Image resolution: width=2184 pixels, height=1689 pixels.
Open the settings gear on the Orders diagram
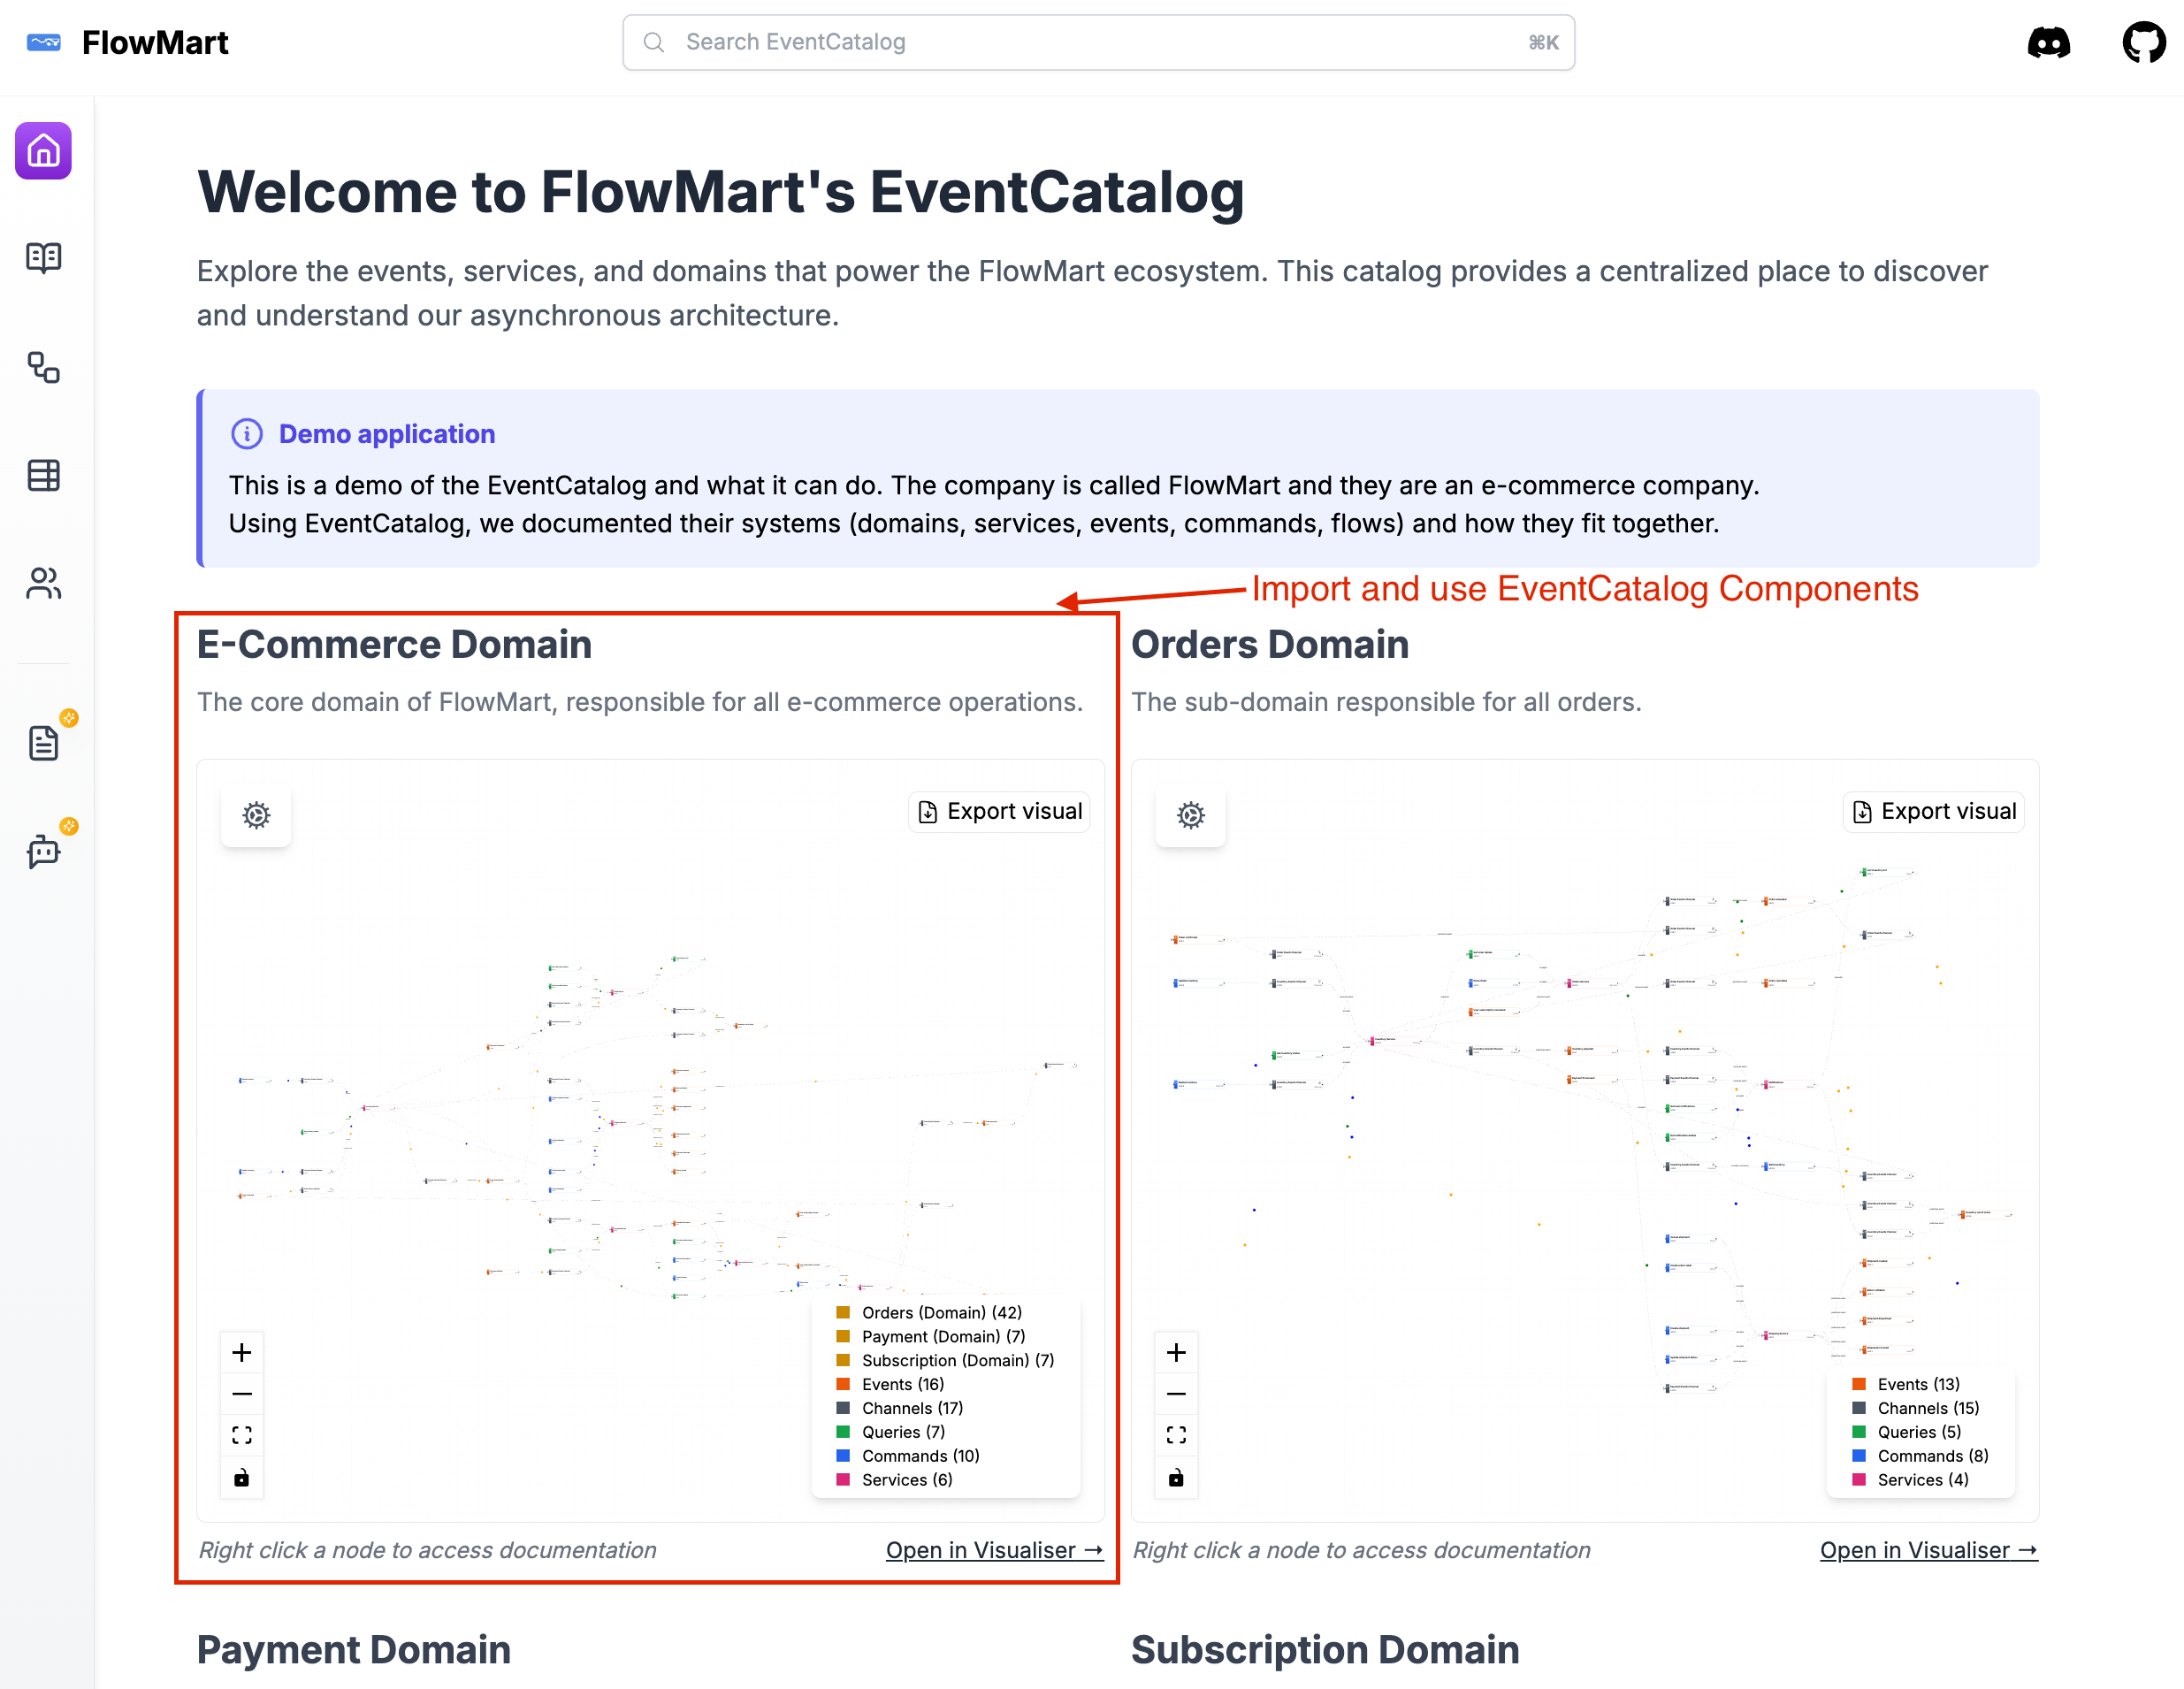[x=1190, y=815]
